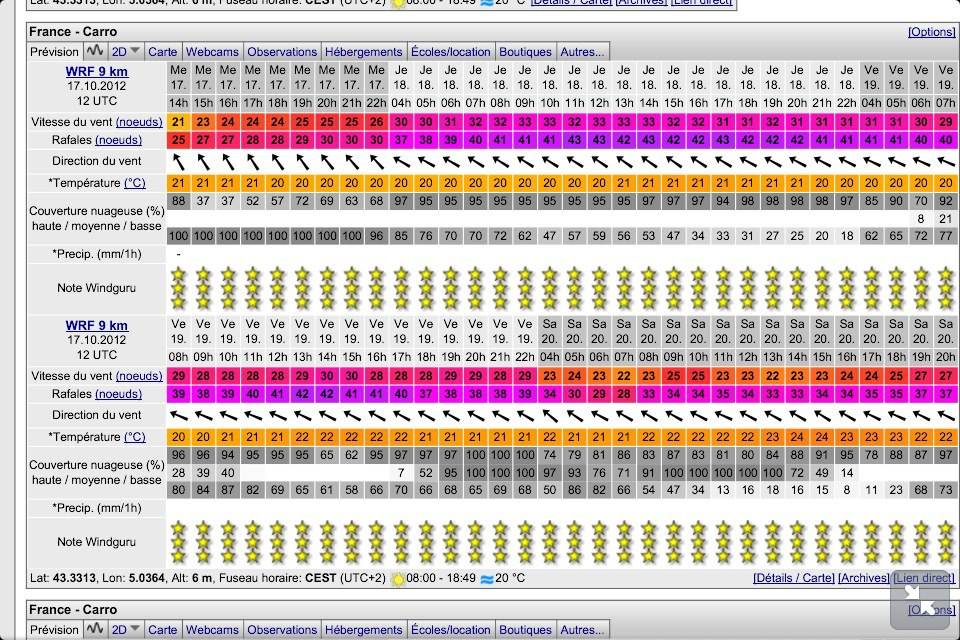The width and height of the screenshot is (960, 640).
Task: Click the star rating under Me 17 14h column
Action: [x=178, y=288]
